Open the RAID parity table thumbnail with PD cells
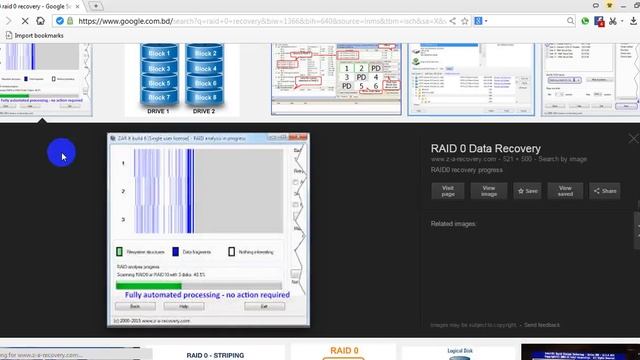 tap(336, 79)
